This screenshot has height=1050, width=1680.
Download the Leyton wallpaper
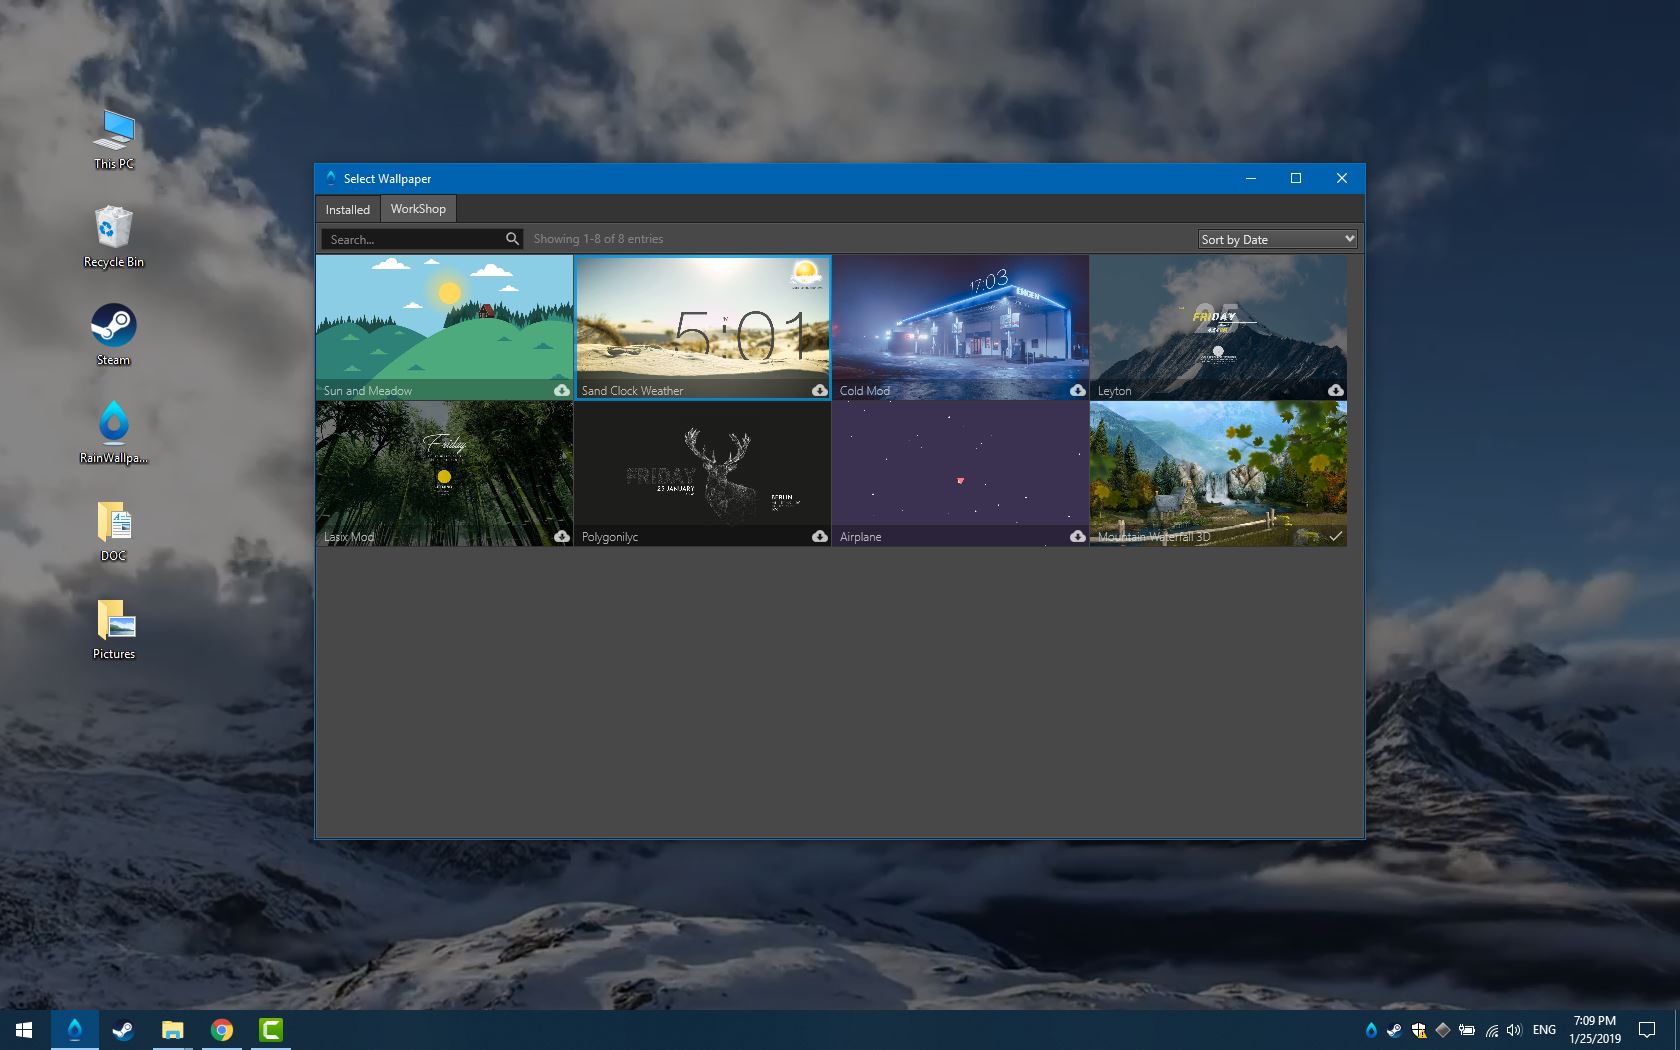(x=1335, y=390)
